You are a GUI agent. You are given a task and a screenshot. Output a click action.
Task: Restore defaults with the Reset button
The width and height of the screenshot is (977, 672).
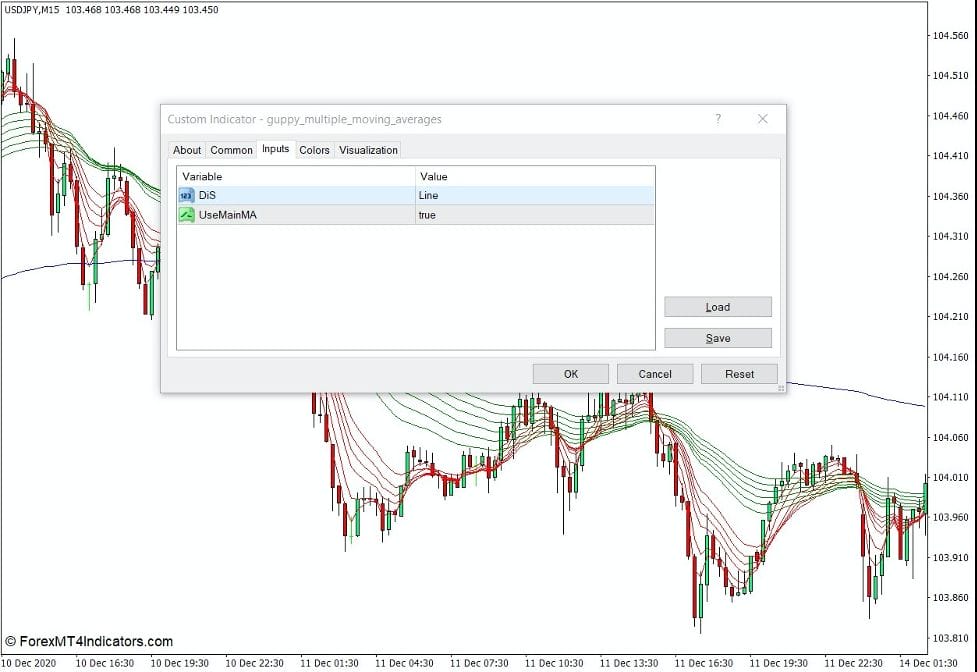[x=739, y=374]
